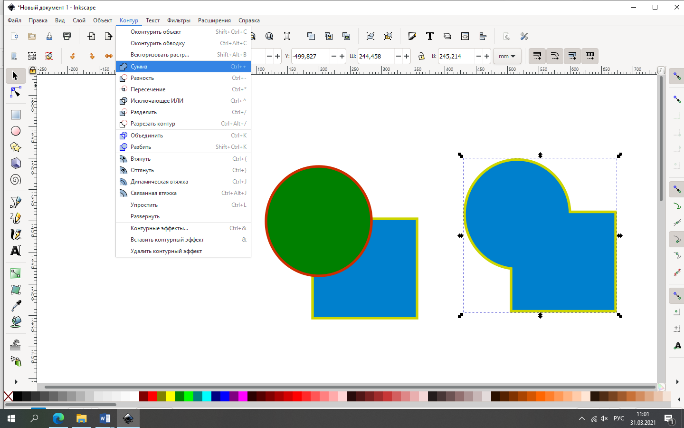The width and height of the screenshot is (684, 428).
Task: Toggle top snapping button in snap bar
Action: tap(677, 76)
